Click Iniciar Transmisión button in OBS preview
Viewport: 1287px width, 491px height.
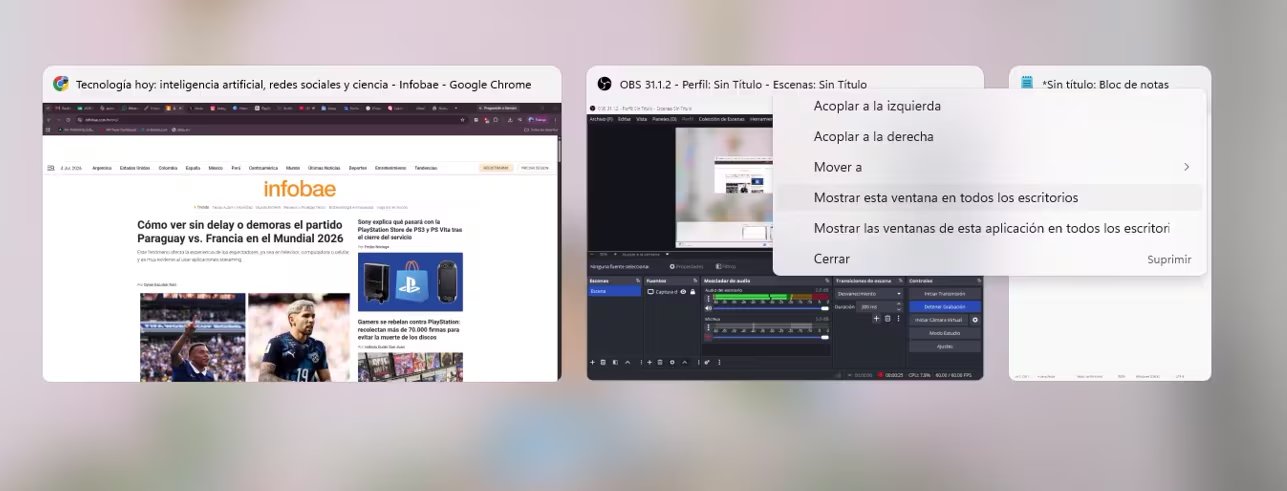click(945, 294)
